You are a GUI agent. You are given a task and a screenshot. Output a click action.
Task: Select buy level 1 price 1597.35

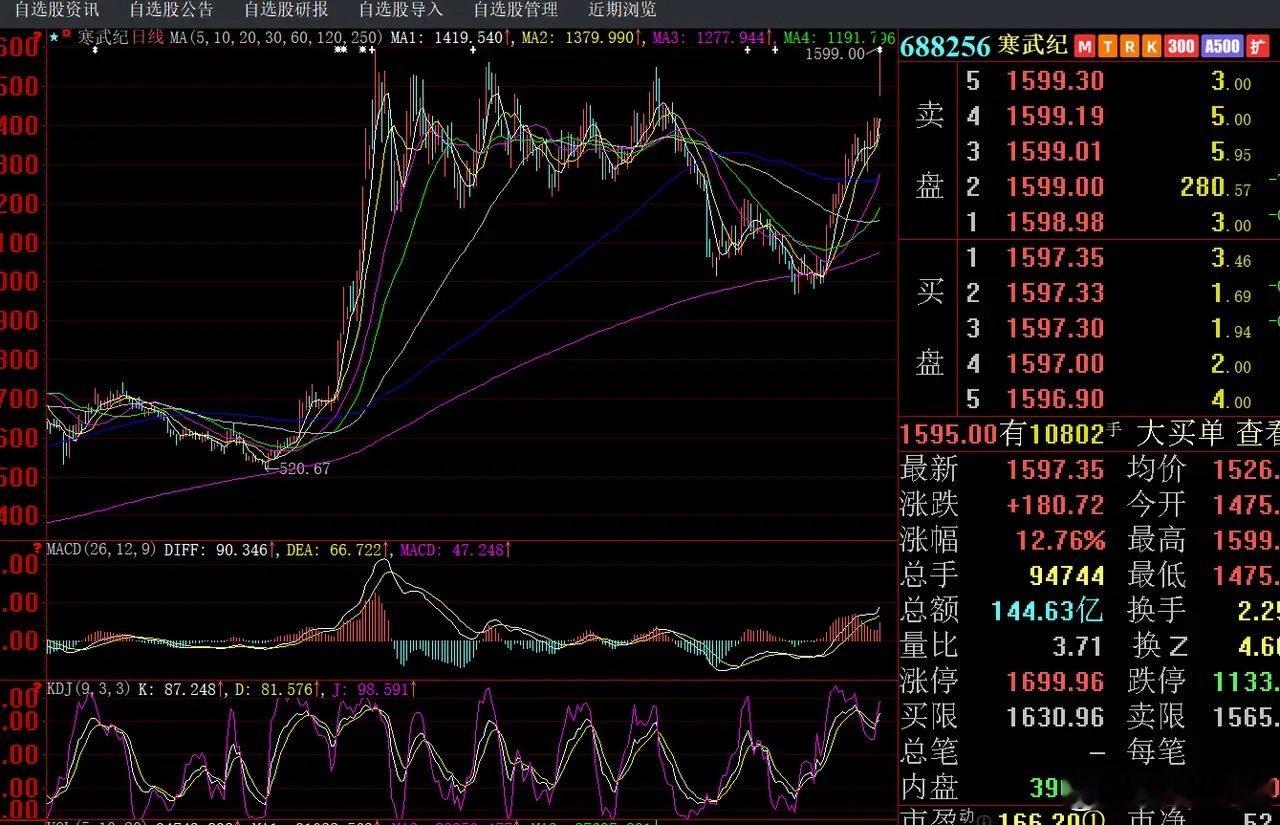1055,258
